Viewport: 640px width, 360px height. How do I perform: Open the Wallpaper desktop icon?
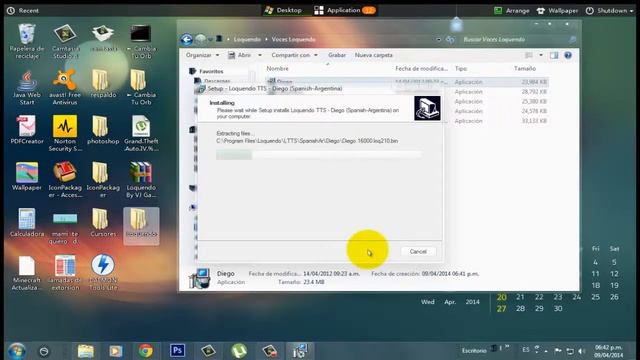pyautogui.click(x=27, y=176)
